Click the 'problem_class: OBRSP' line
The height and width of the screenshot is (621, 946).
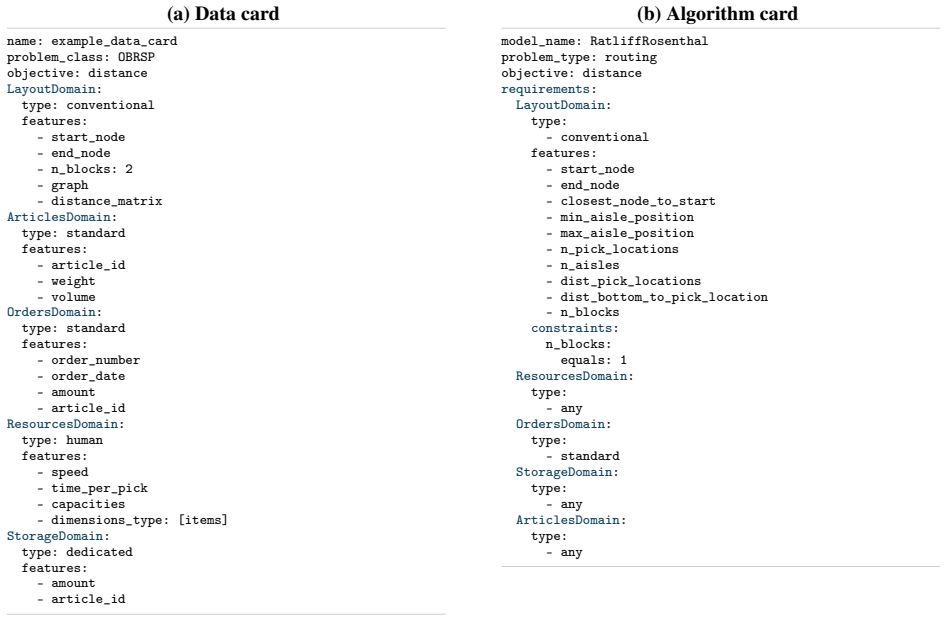click(x=81, y=57)
